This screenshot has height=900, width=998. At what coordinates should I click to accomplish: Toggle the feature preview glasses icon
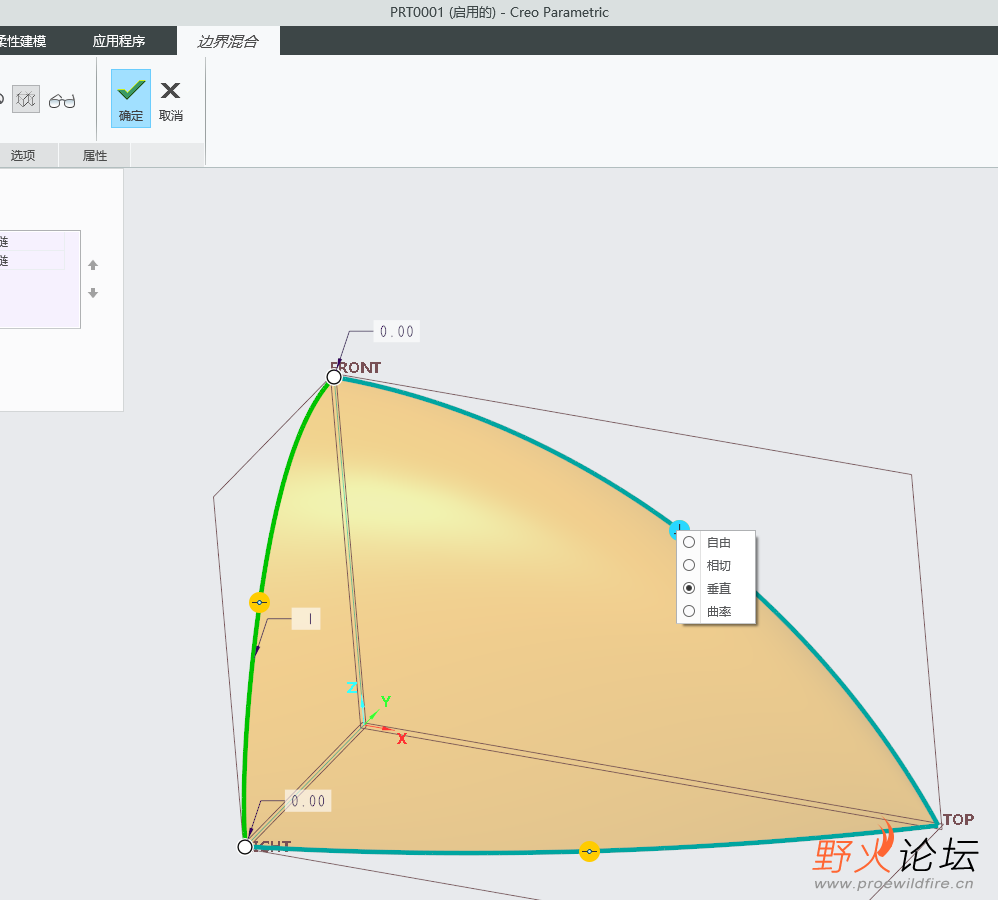point(62,101)
